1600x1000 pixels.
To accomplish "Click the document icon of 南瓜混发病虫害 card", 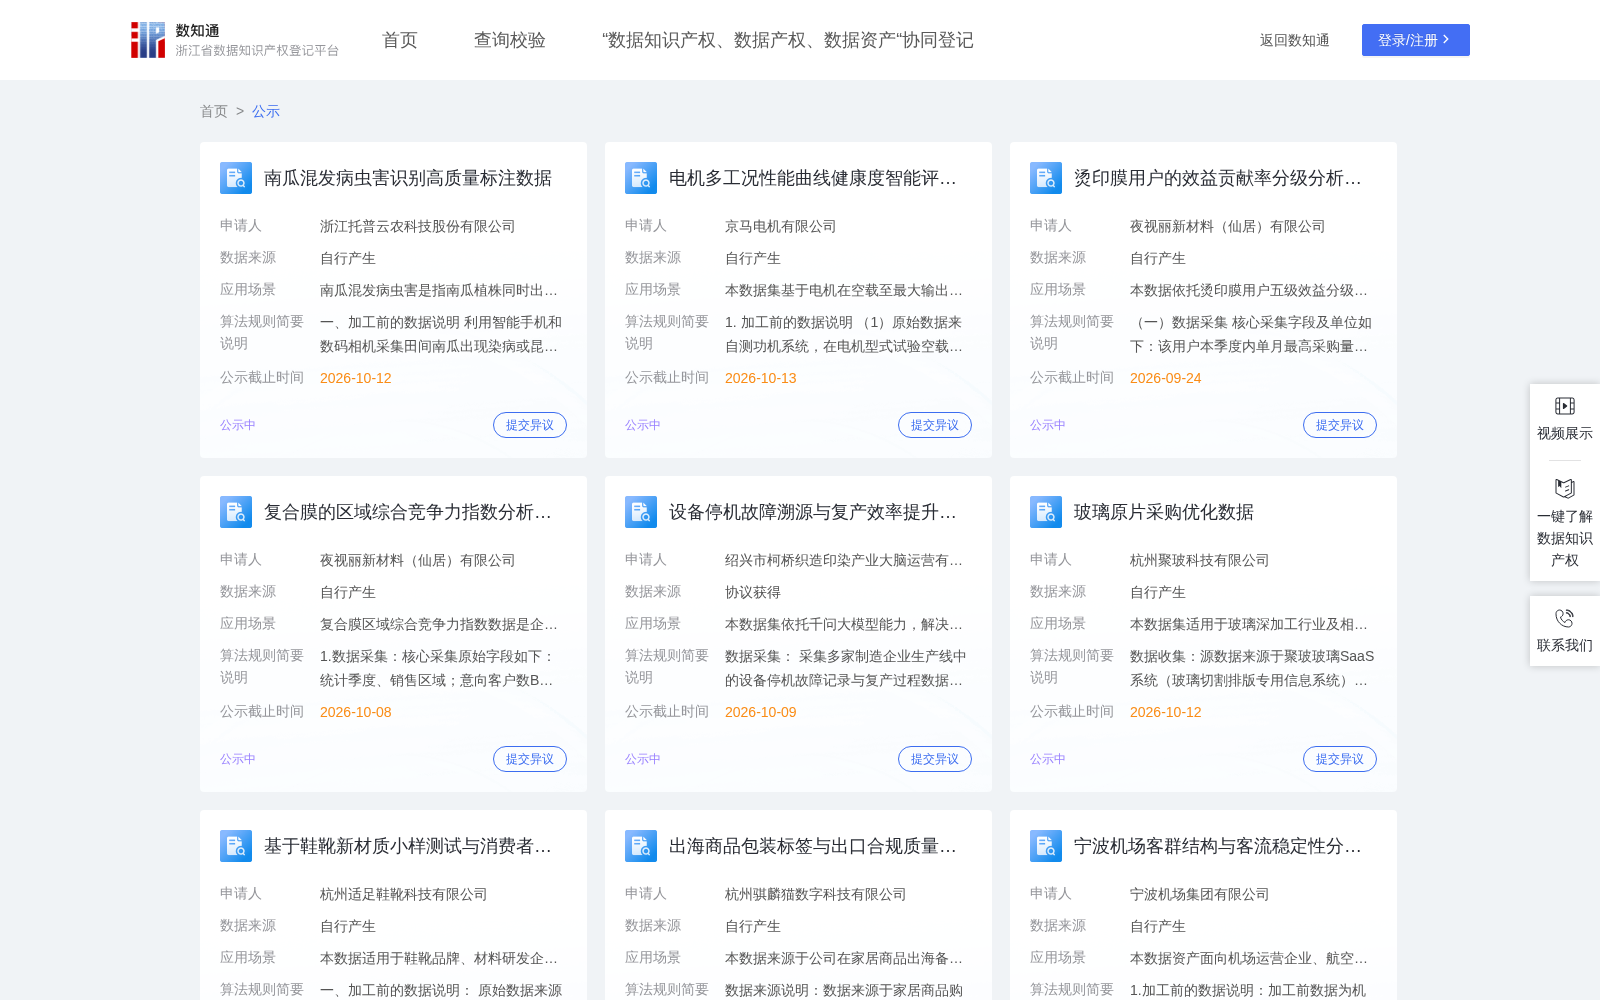I will click(x=236, y=178).
